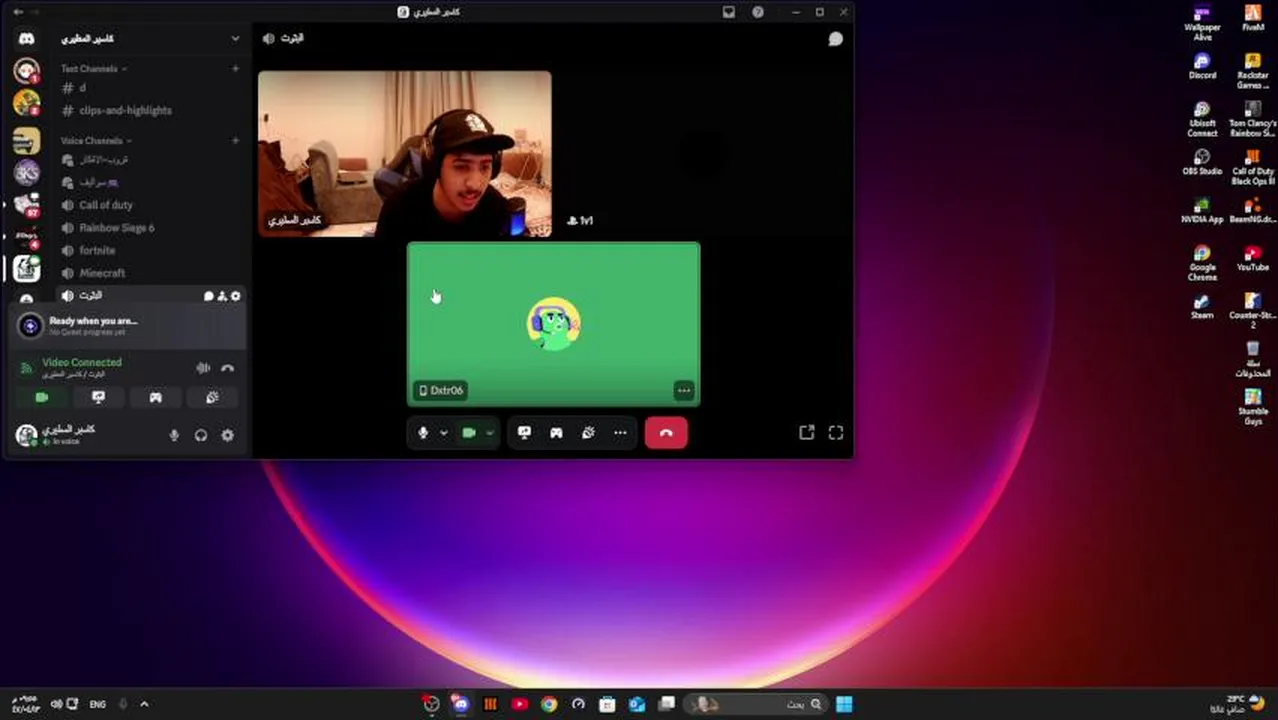Open Discord home via the logo icon
Viewport: 1278px width, 720px height.
[x=27, y=39]
